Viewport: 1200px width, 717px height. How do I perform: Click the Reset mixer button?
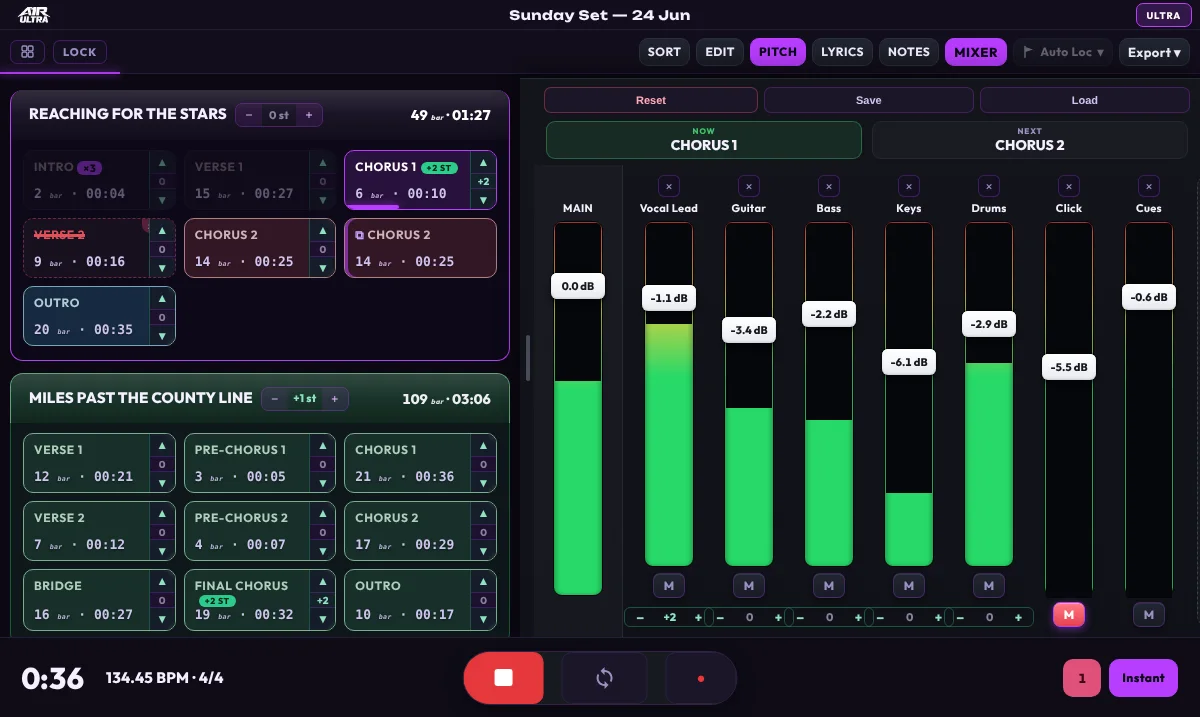(x=651, y=100)
